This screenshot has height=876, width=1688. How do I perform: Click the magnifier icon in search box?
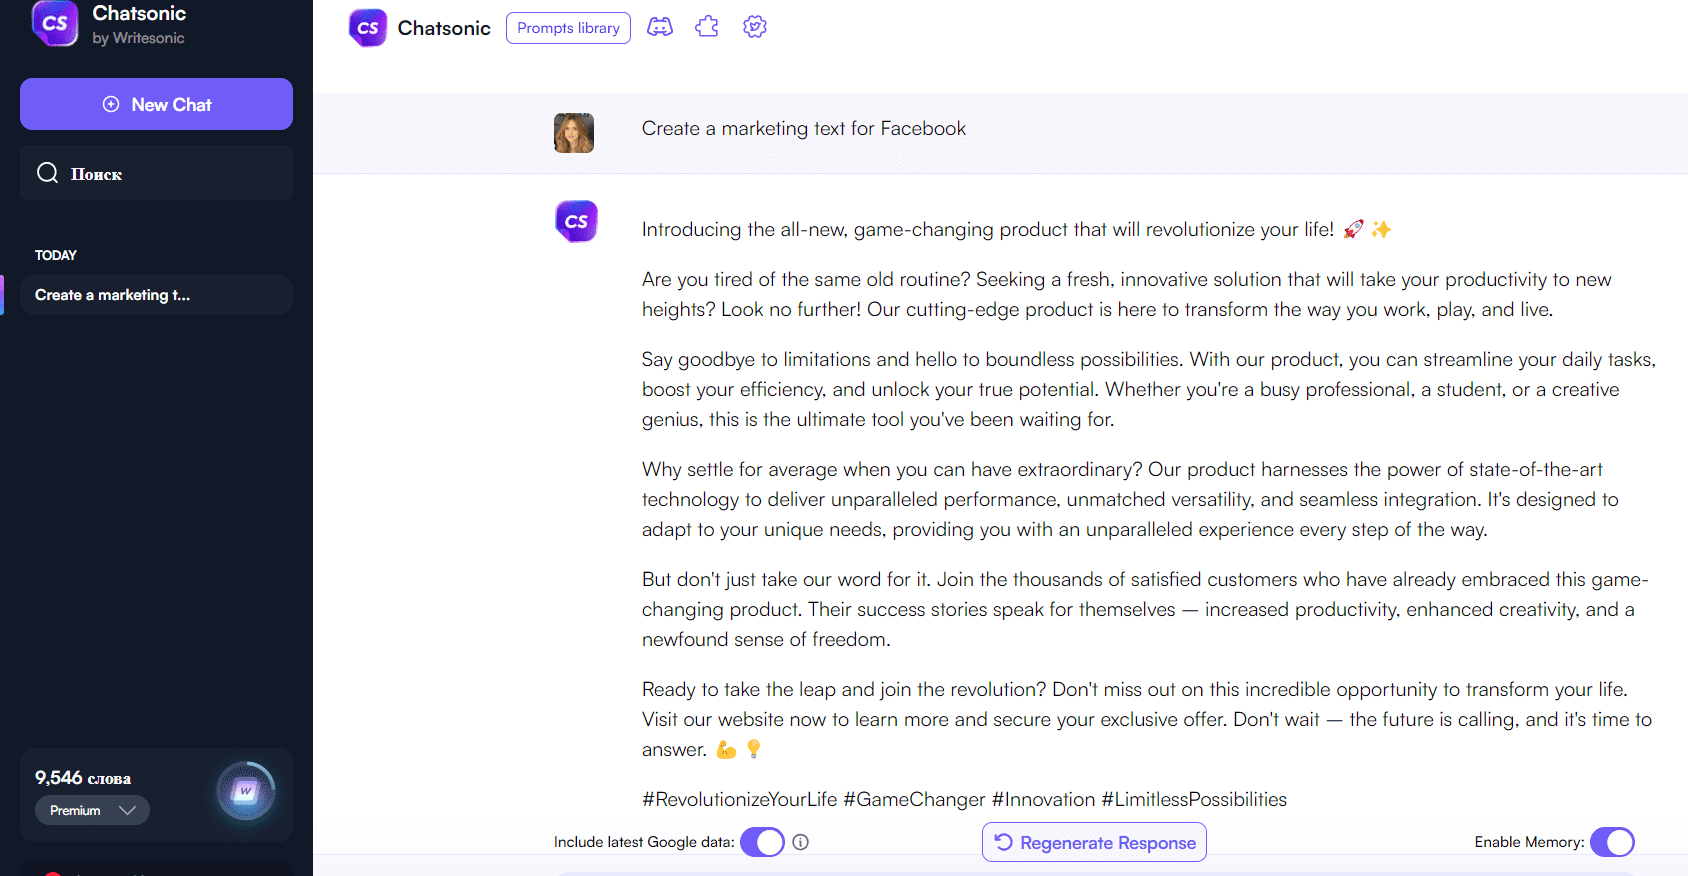pyautogui.click(x=47, y=173)
